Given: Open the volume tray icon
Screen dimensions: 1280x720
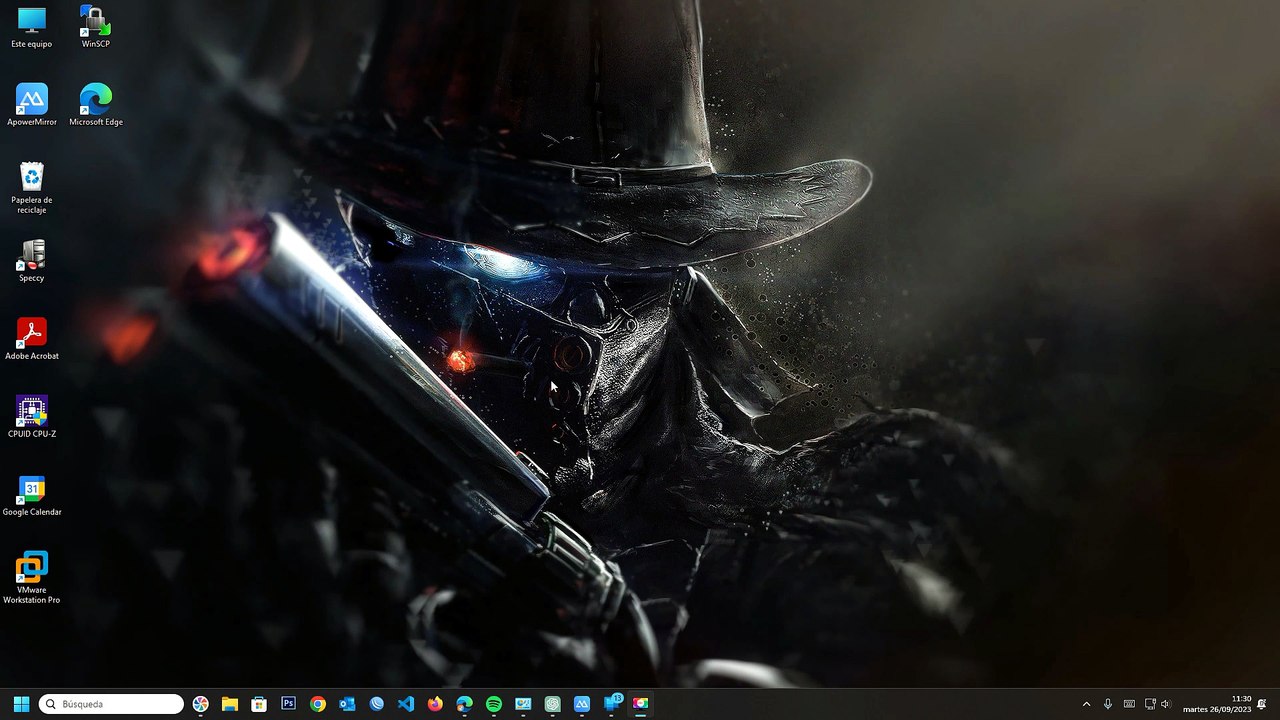Looking at the screenshot, I should (x=1166, y=704).
